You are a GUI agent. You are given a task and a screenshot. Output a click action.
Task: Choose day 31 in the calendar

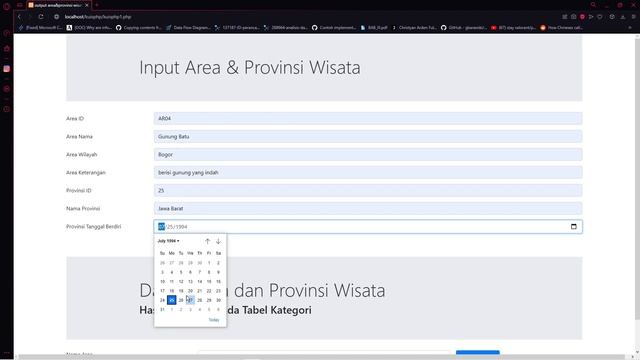coord(162,309)
